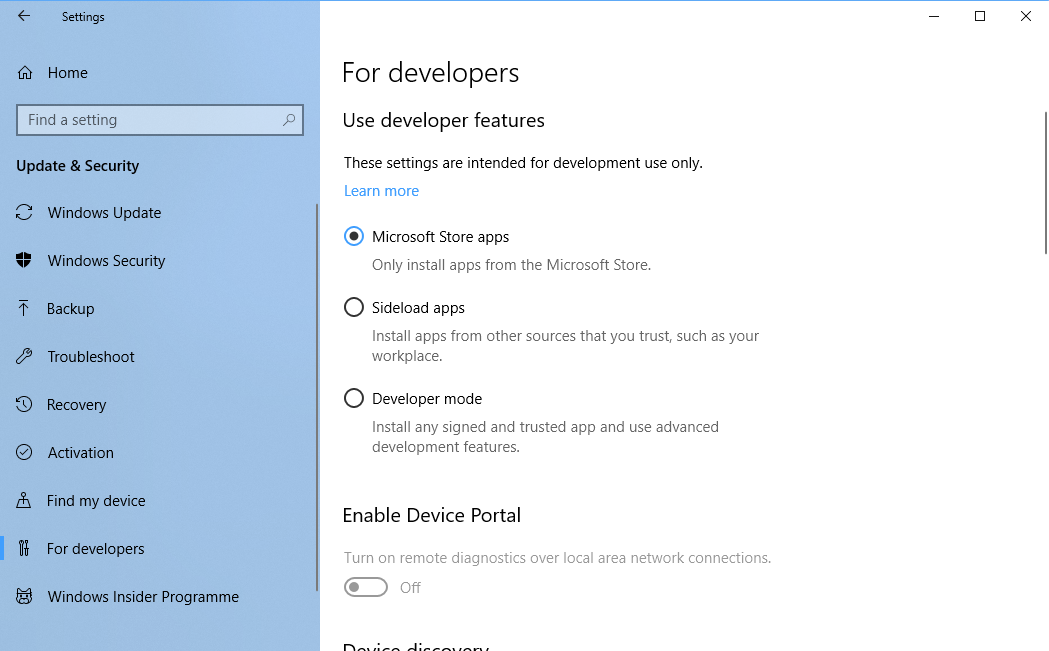Click the Backup arrow icon
The image size is (1049, 651).
click(x=24, y=308)
